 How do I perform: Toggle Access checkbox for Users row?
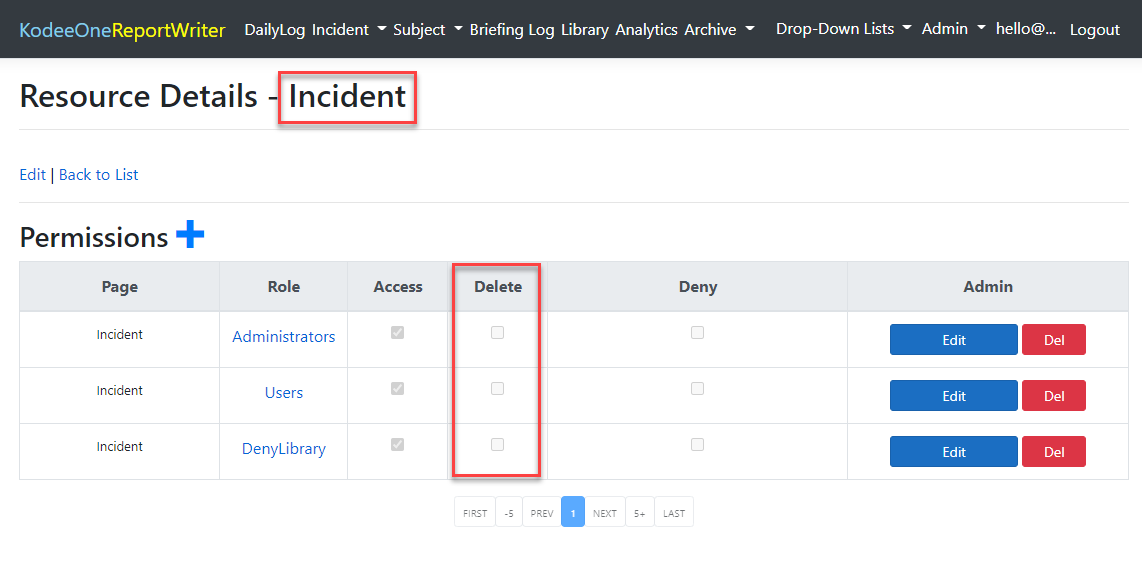(397, 389)
